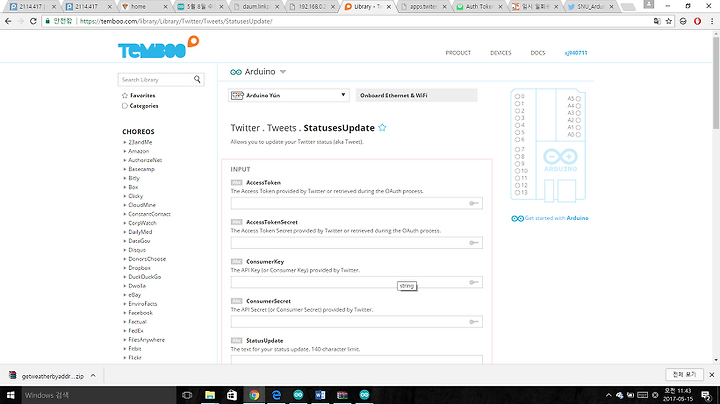Click the key icon in AccessToken field
This screenshot has height=404, width=720.
474,203
